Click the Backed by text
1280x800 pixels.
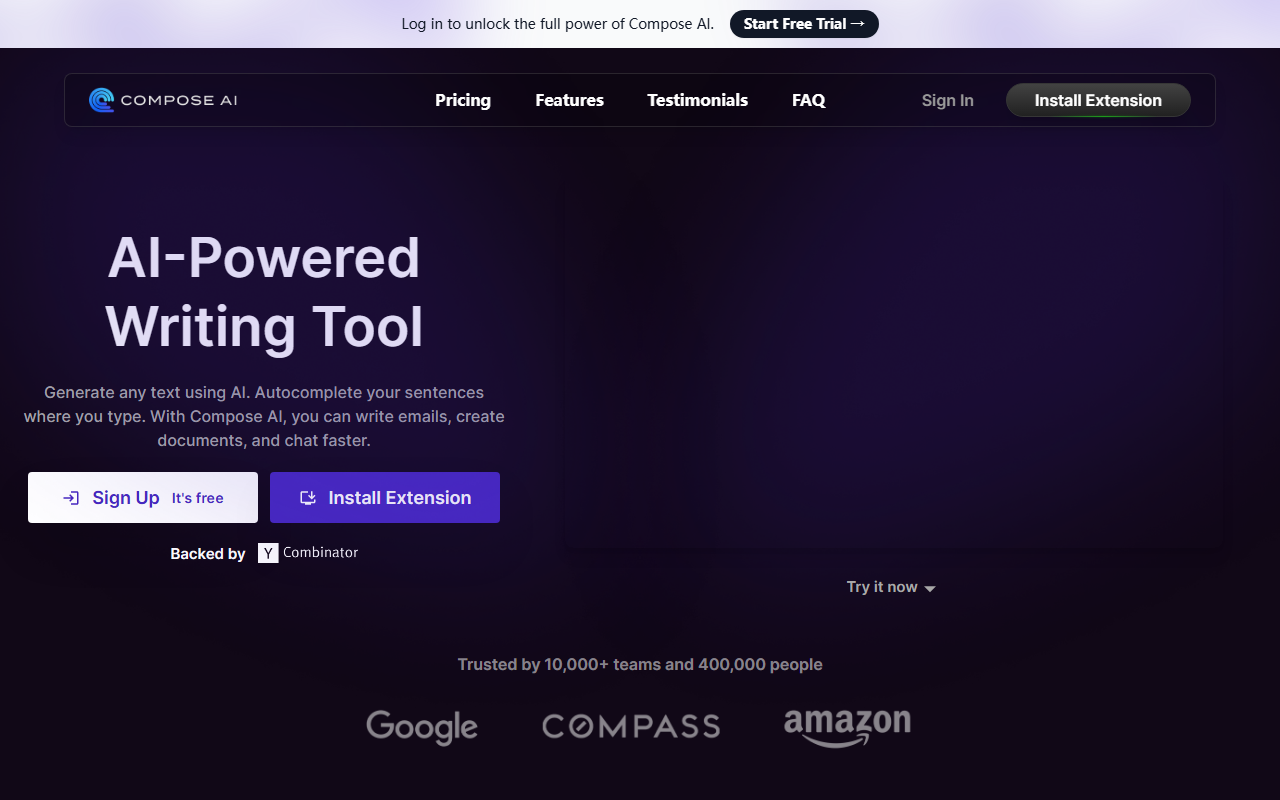(x=207, y=554)
